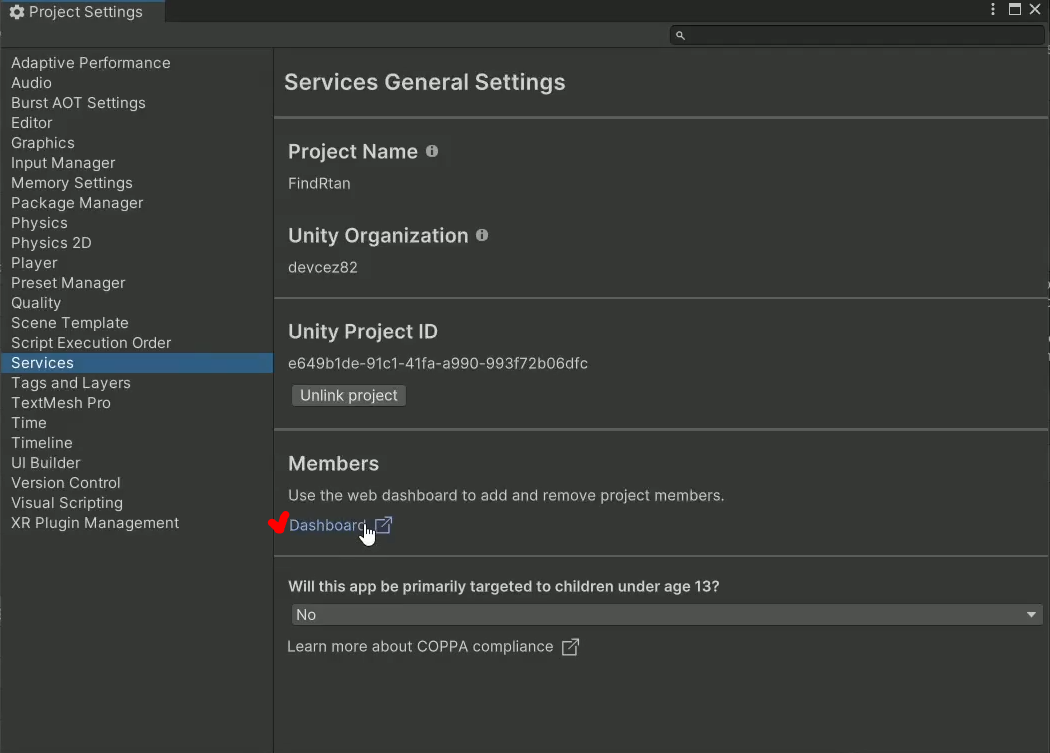Click the Project Name info icon
This screenshot has height=753, width=1050.
pyautogui.click(x=432, y=151)
